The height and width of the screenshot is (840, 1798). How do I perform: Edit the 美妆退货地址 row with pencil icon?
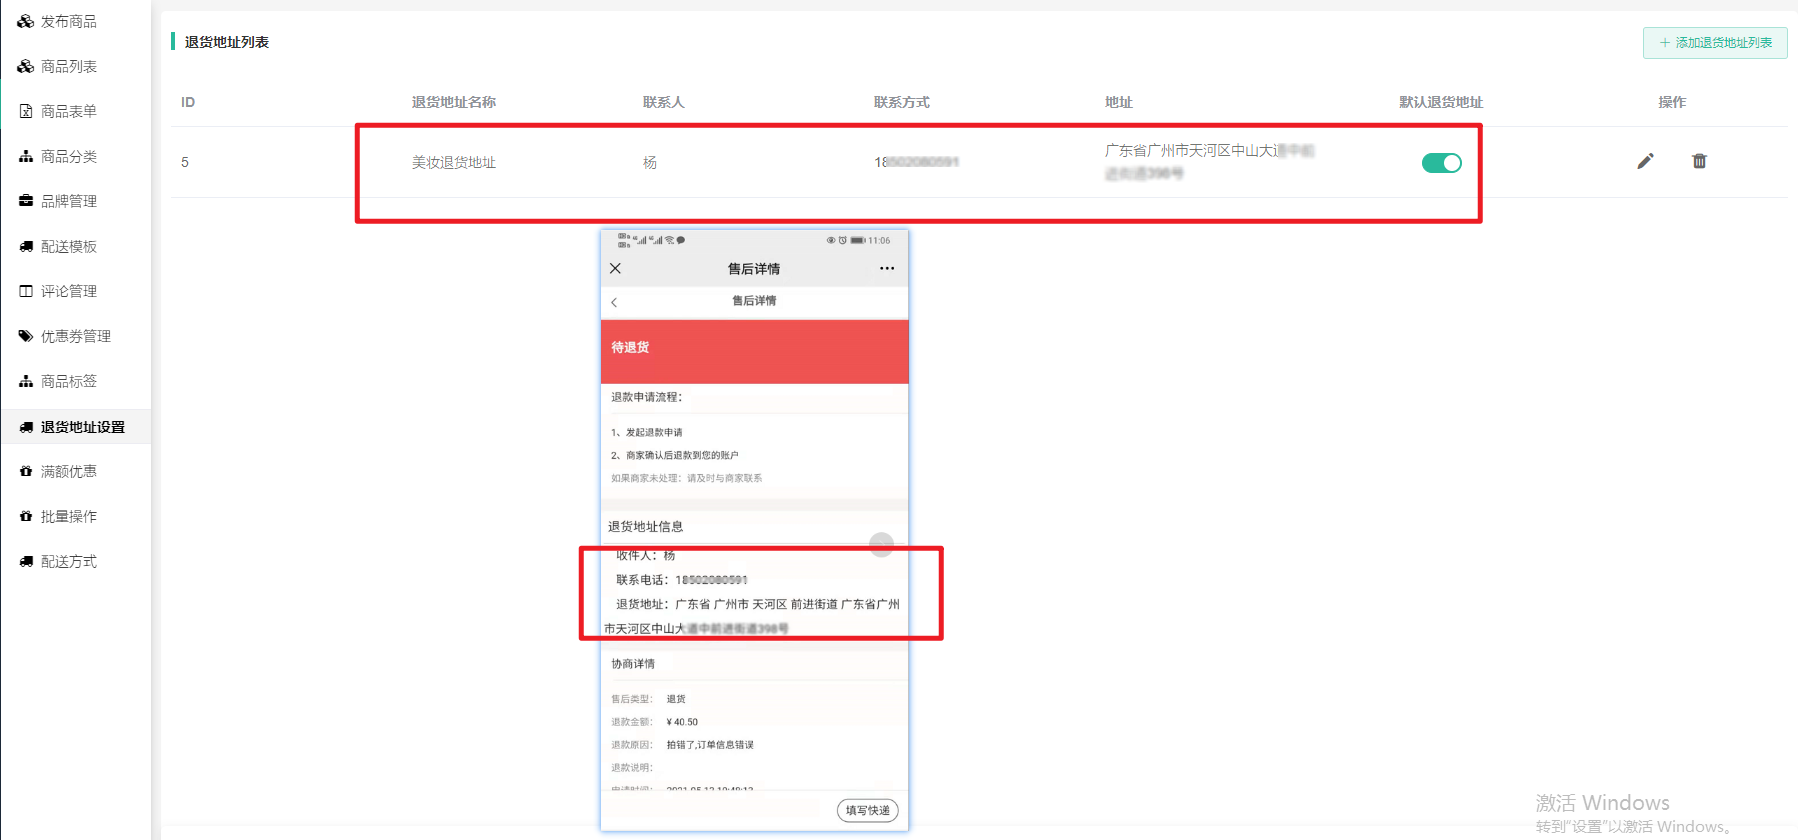point(1645,161)
